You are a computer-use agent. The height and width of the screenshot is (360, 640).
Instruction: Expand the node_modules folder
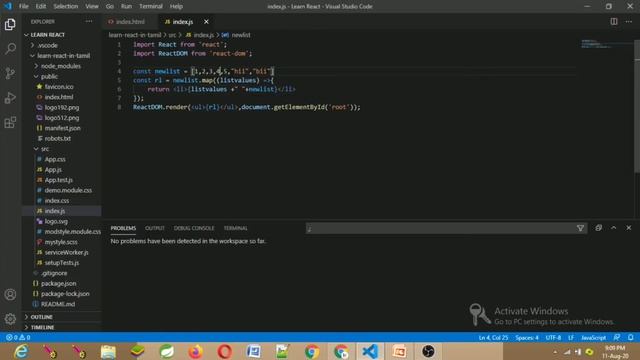point(60,66)
